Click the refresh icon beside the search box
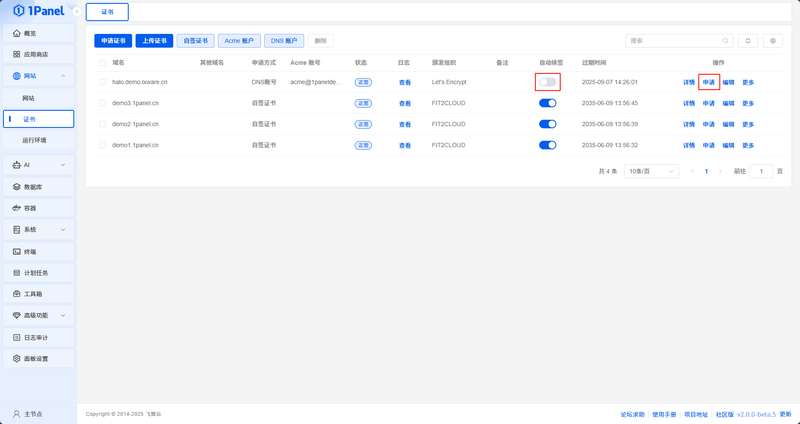800x424 pixels. (748, 41)
